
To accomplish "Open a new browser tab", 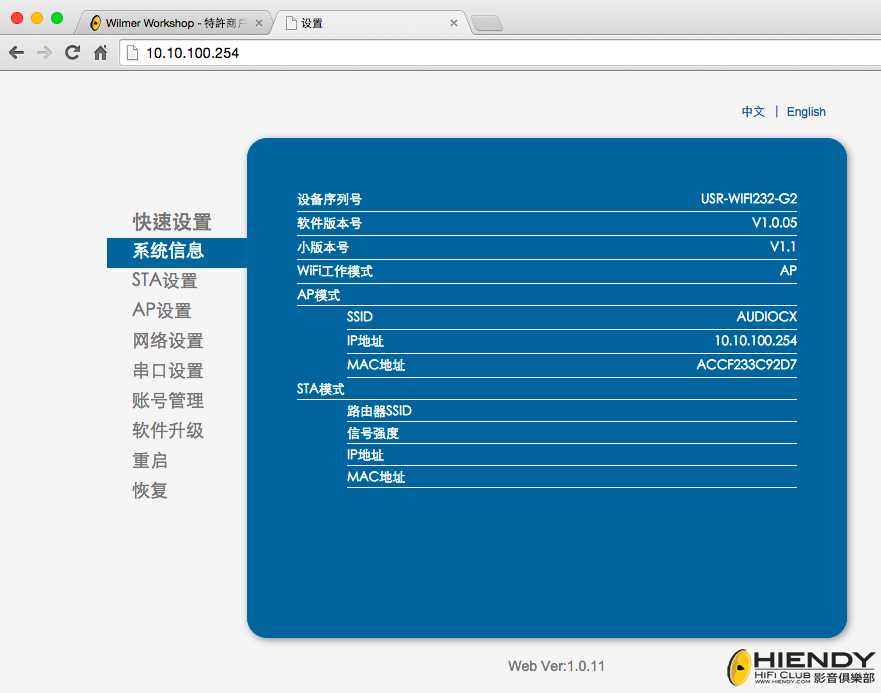I will pyautogui.click(x=486, y=24).
